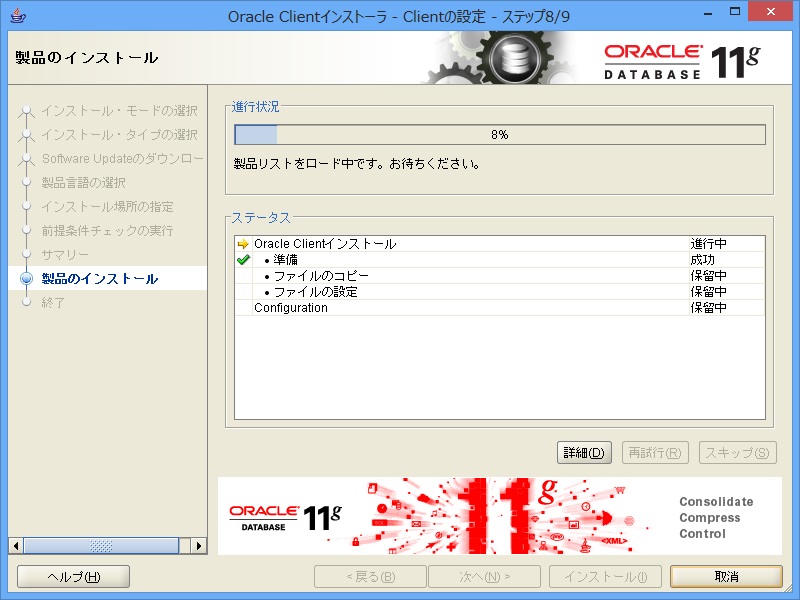The height and width of the screenshot is (600, 800).
Task: Click the Oracle Database 11g header logo
Action: pyautogui.click(x=681, y=61)
